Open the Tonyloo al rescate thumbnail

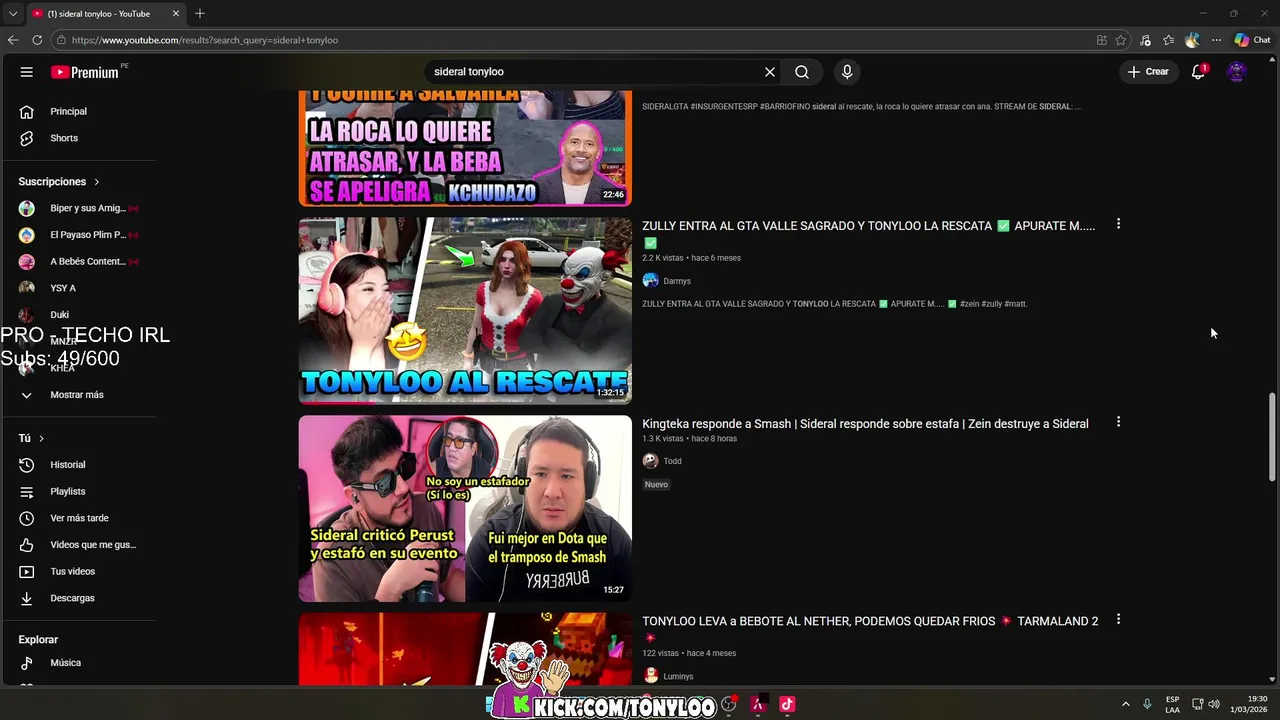(x=465, y=310)
